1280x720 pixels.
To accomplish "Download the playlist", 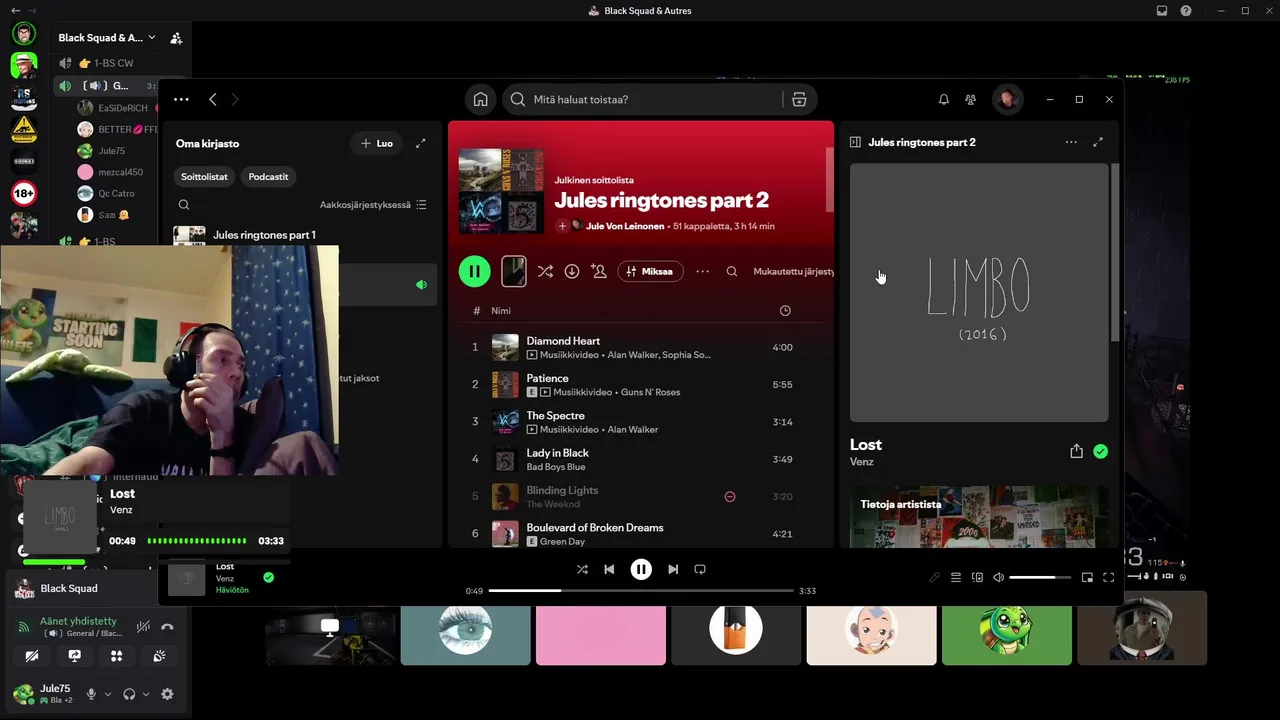I will (572, 271).
